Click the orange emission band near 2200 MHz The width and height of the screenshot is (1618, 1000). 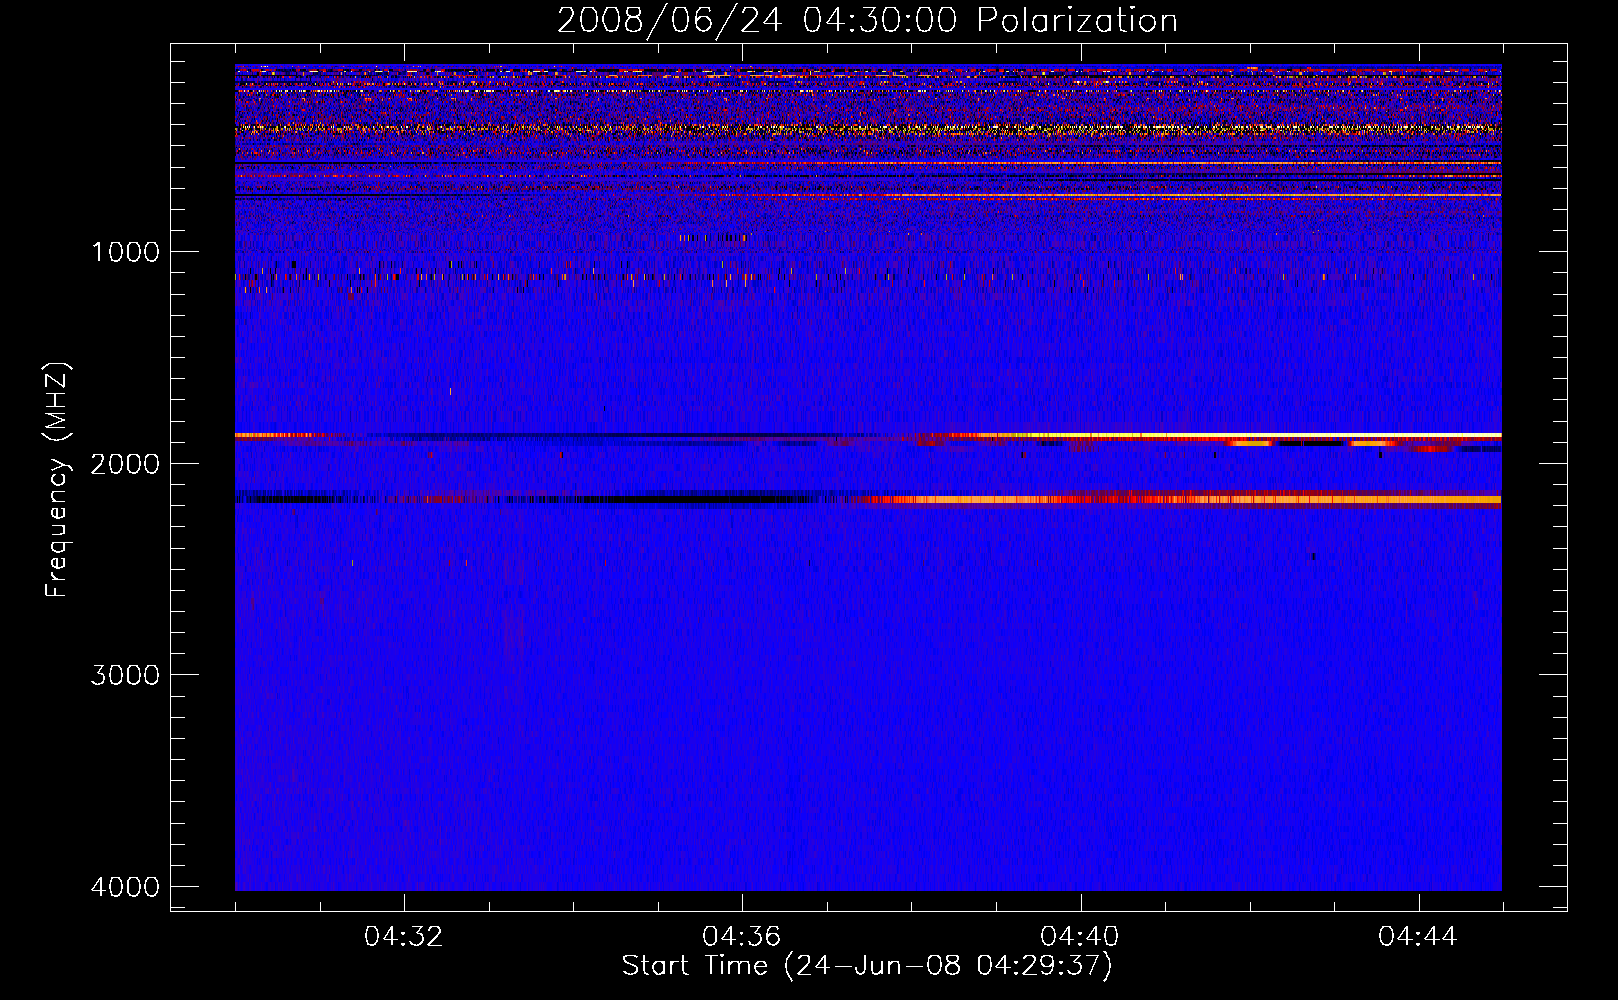(1185, 499)
